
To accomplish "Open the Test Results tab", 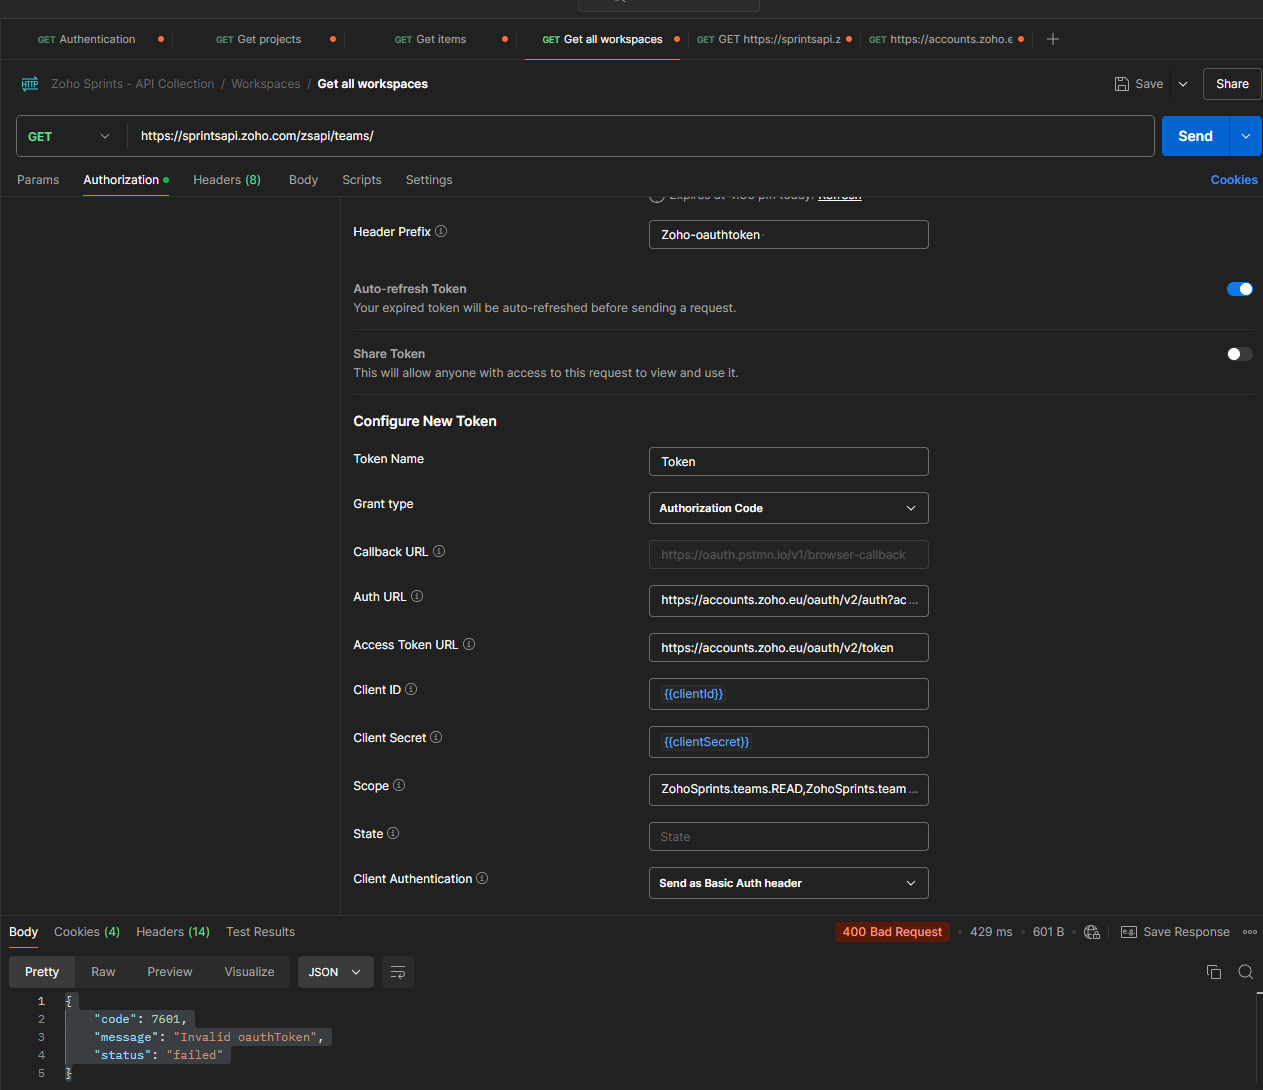I will [260, 932].
